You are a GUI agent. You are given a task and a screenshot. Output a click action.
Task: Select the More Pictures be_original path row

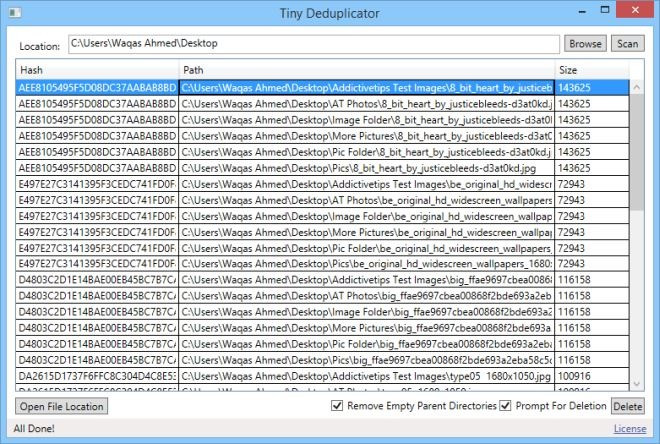[367, 232]
